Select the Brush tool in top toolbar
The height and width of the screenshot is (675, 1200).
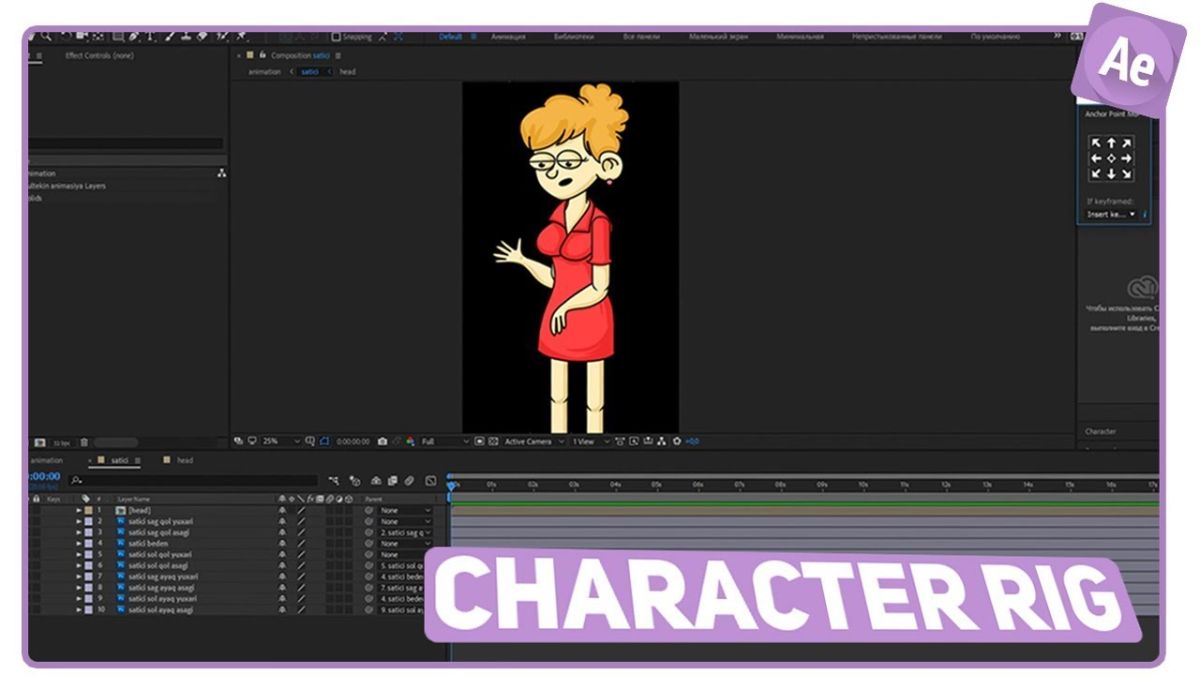coord(170,36)
